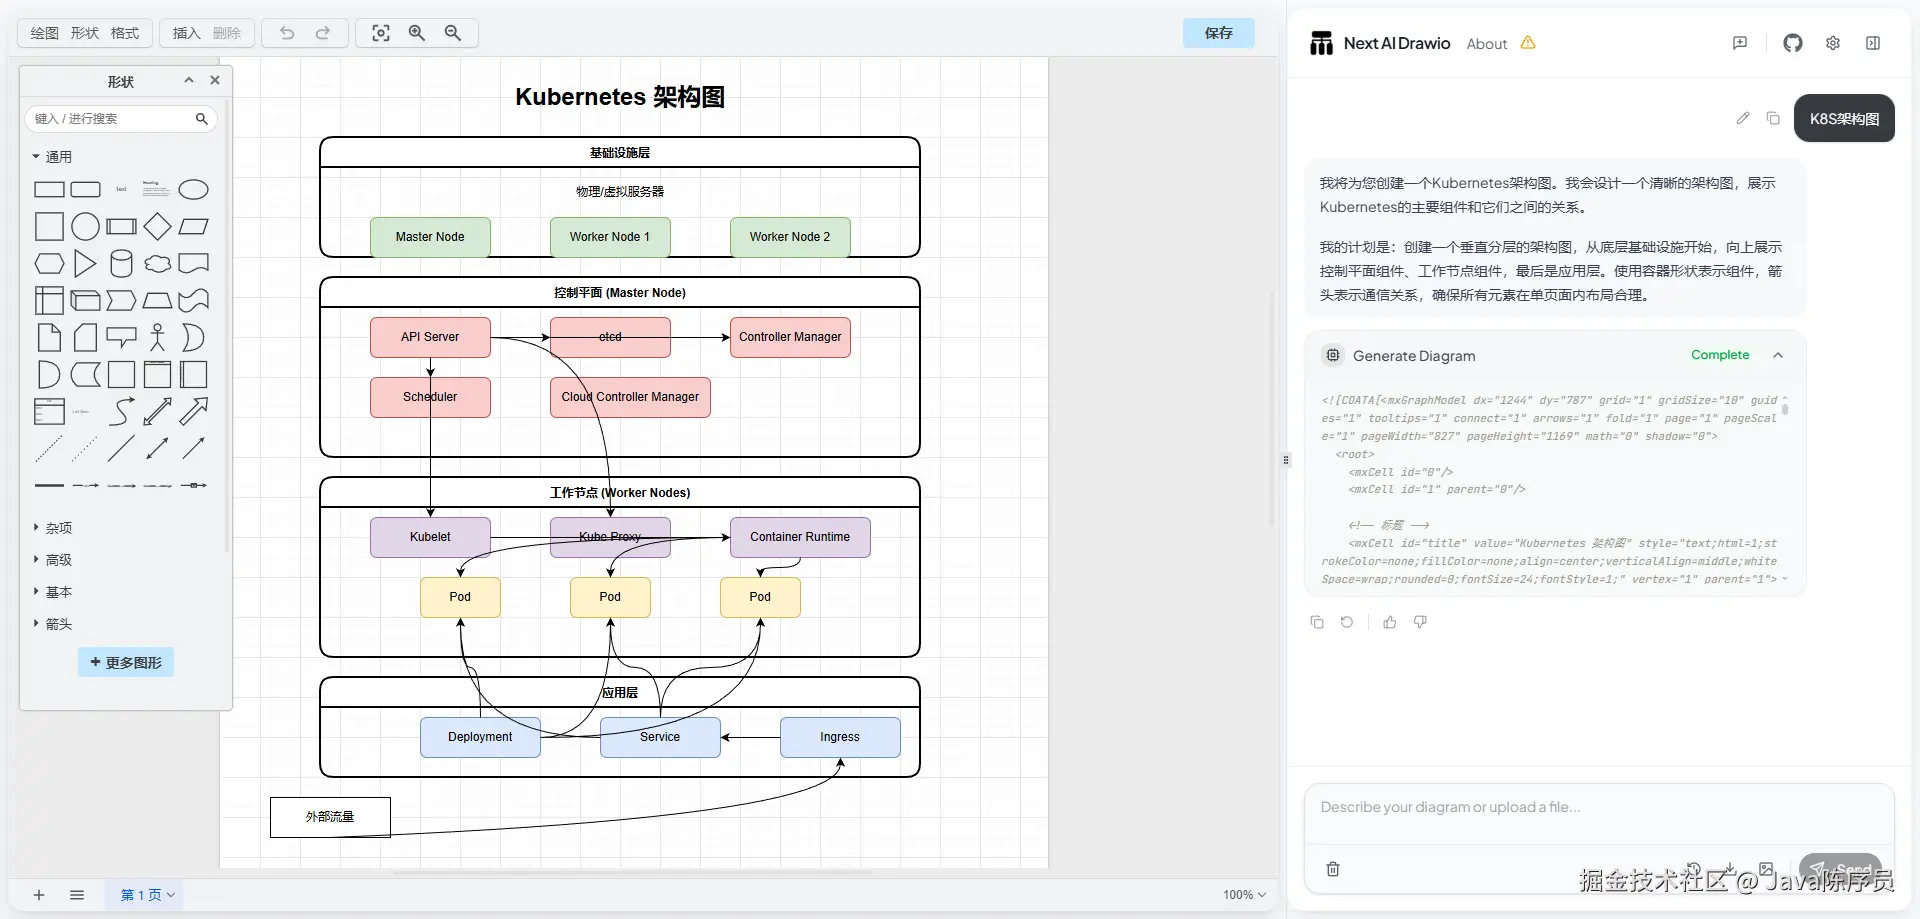Pick the diamond shape from the palette
The height and width of the screenshot is (919, 1920).
[x=157, y=227]
